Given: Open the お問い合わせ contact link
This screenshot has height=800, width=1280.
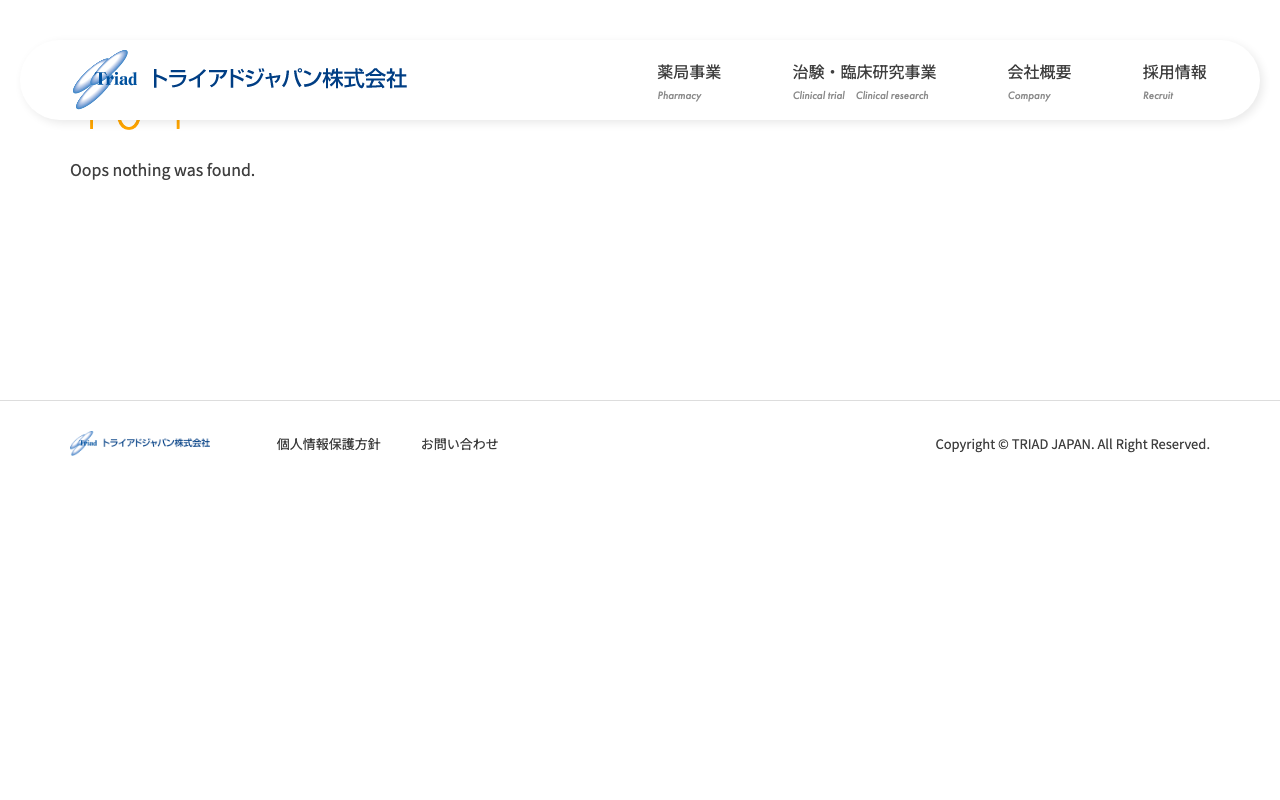Looking at the screenshot, I should pyautogui.click(x=459, y=444).
